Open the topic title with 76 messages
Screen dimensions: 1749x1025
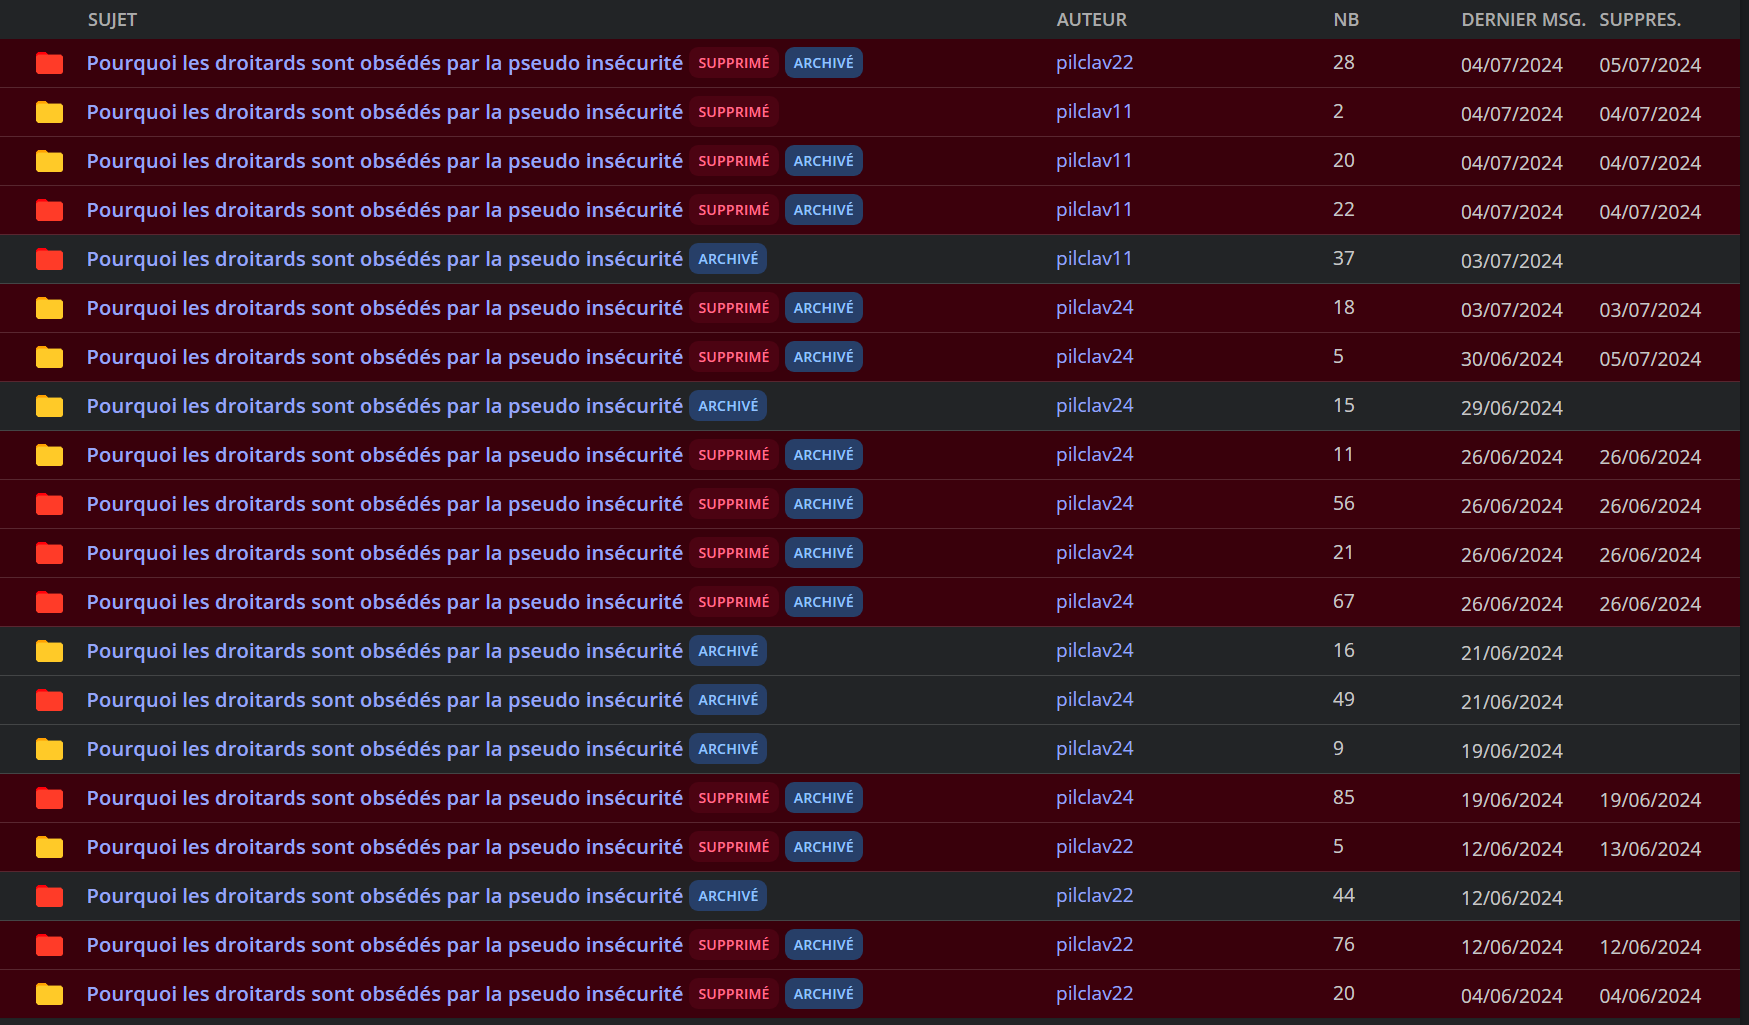(x=384, y=945)
